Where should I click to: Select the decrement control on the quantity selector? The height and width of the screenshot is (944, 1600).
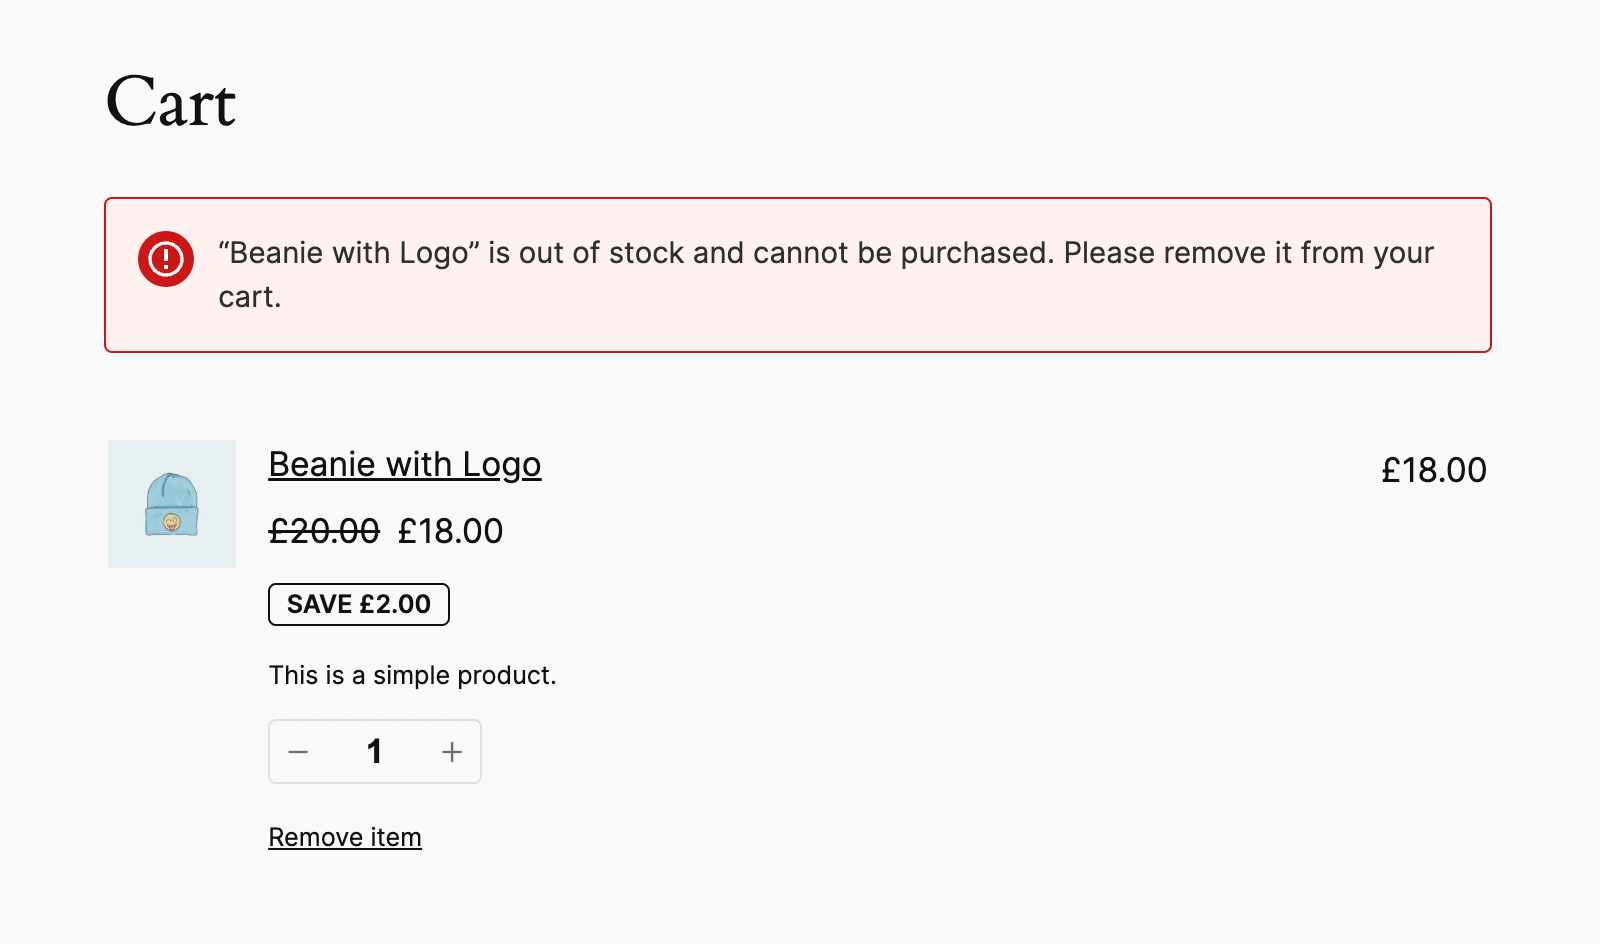(298, 751)
